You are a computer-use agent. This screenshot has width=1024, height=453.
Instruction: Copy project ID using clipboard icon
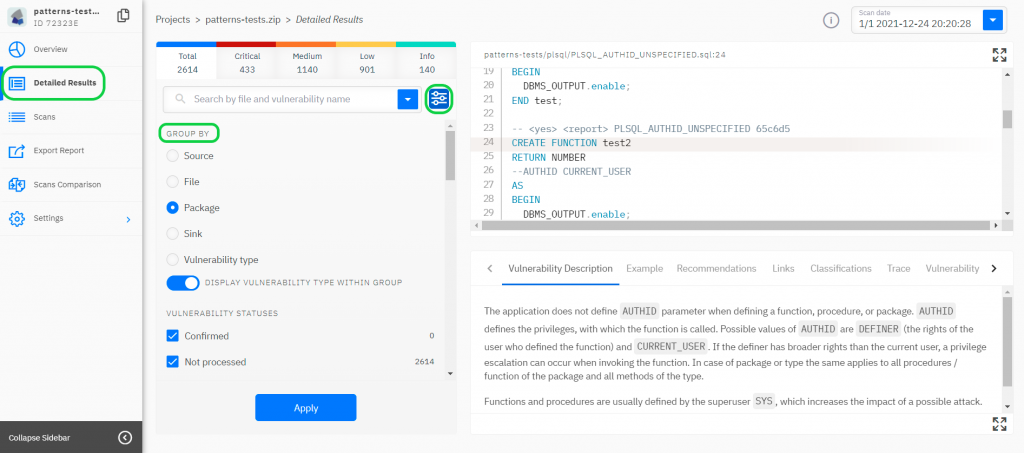pos(123,16)
